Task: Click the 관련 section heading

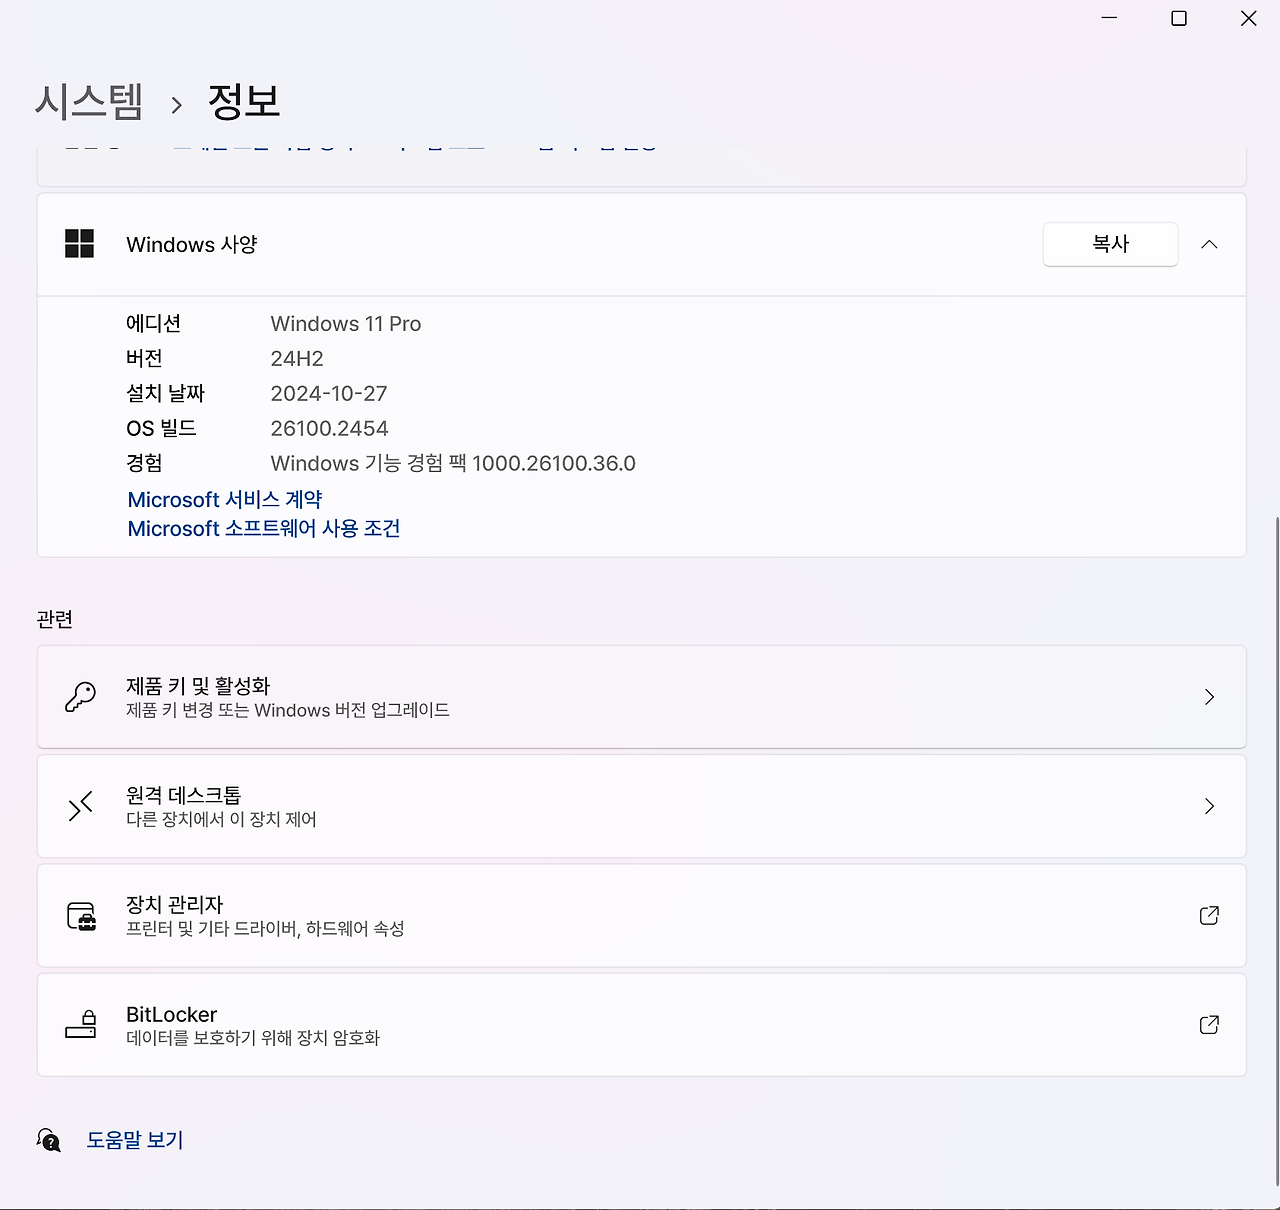Action: [x=55, y=619]
